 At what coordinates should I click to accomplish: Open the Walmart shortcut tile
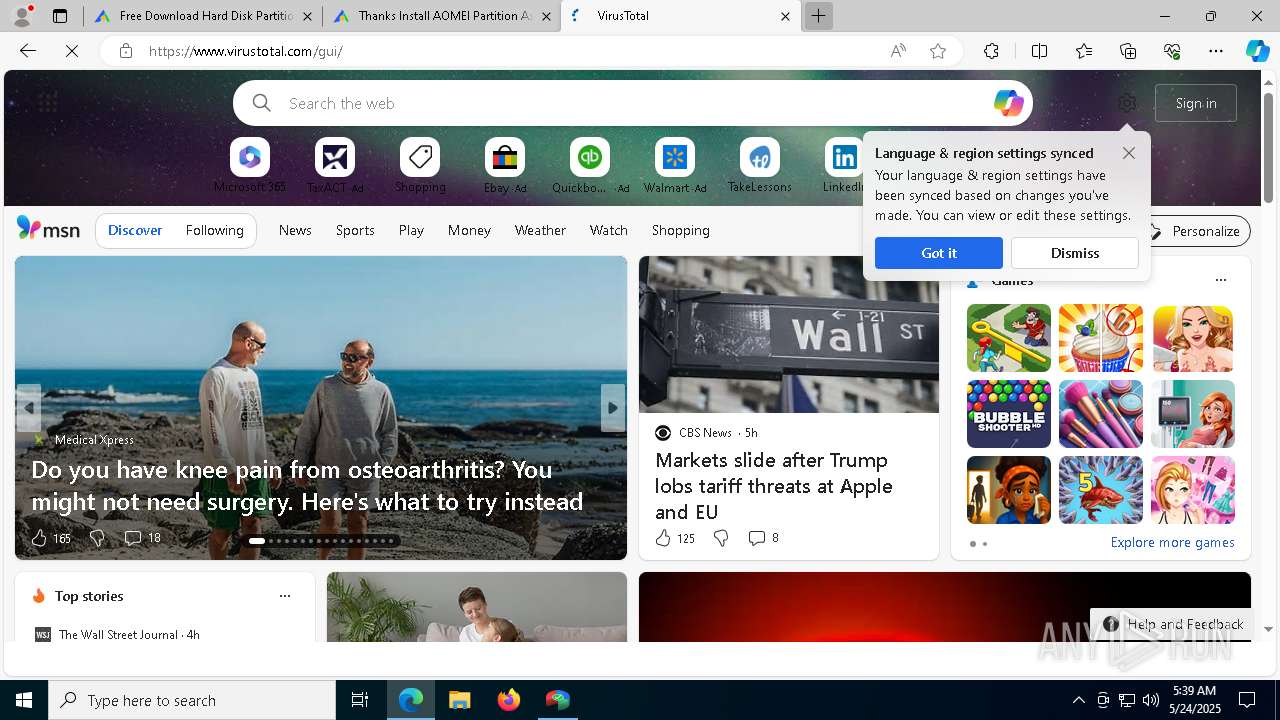coord(675,166)
